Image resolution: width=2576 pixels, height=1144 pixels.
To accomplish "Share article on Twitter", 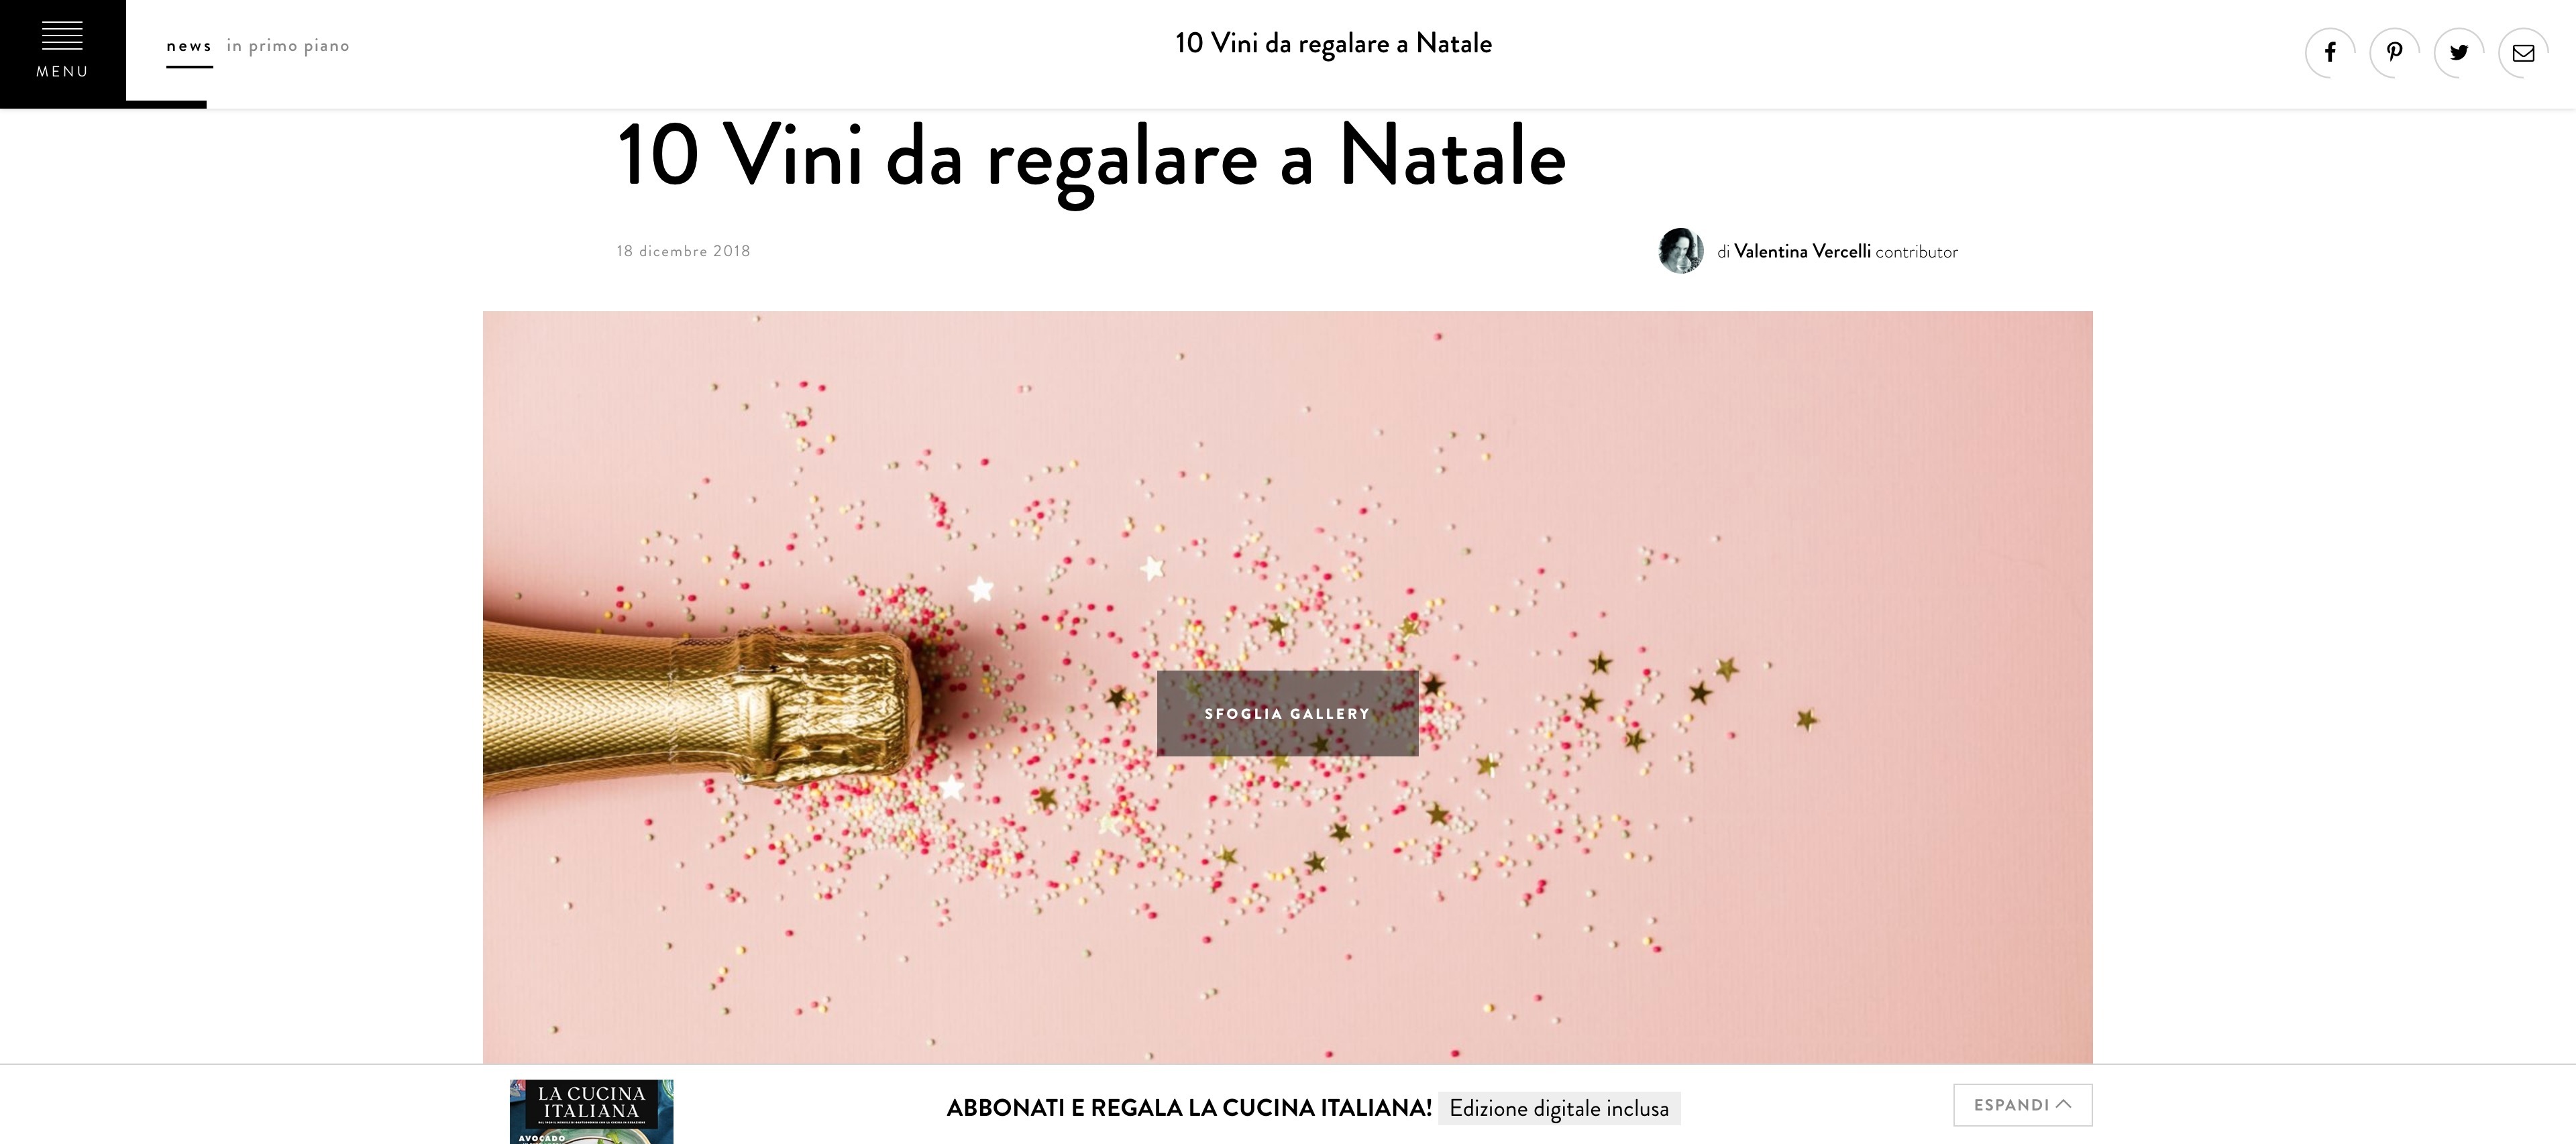I will click(x=2459, y=53).
